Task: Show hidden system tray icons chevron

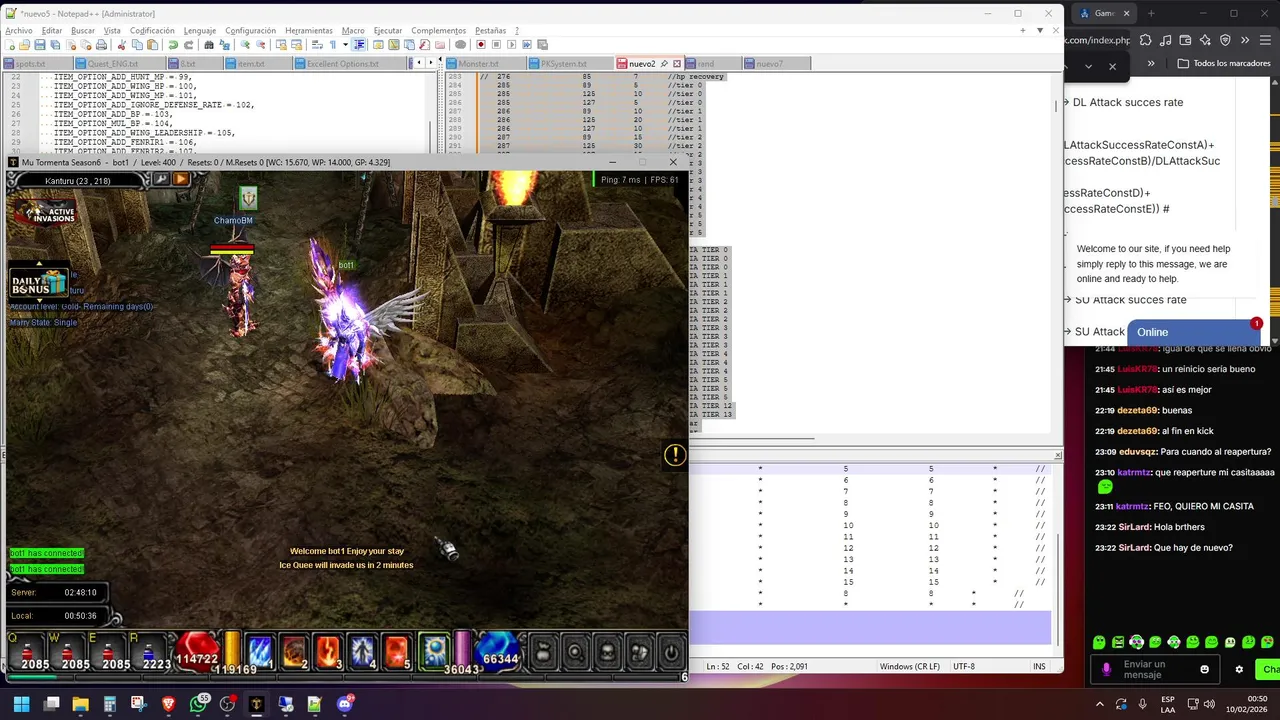Action: click(x=1100, y=704)
